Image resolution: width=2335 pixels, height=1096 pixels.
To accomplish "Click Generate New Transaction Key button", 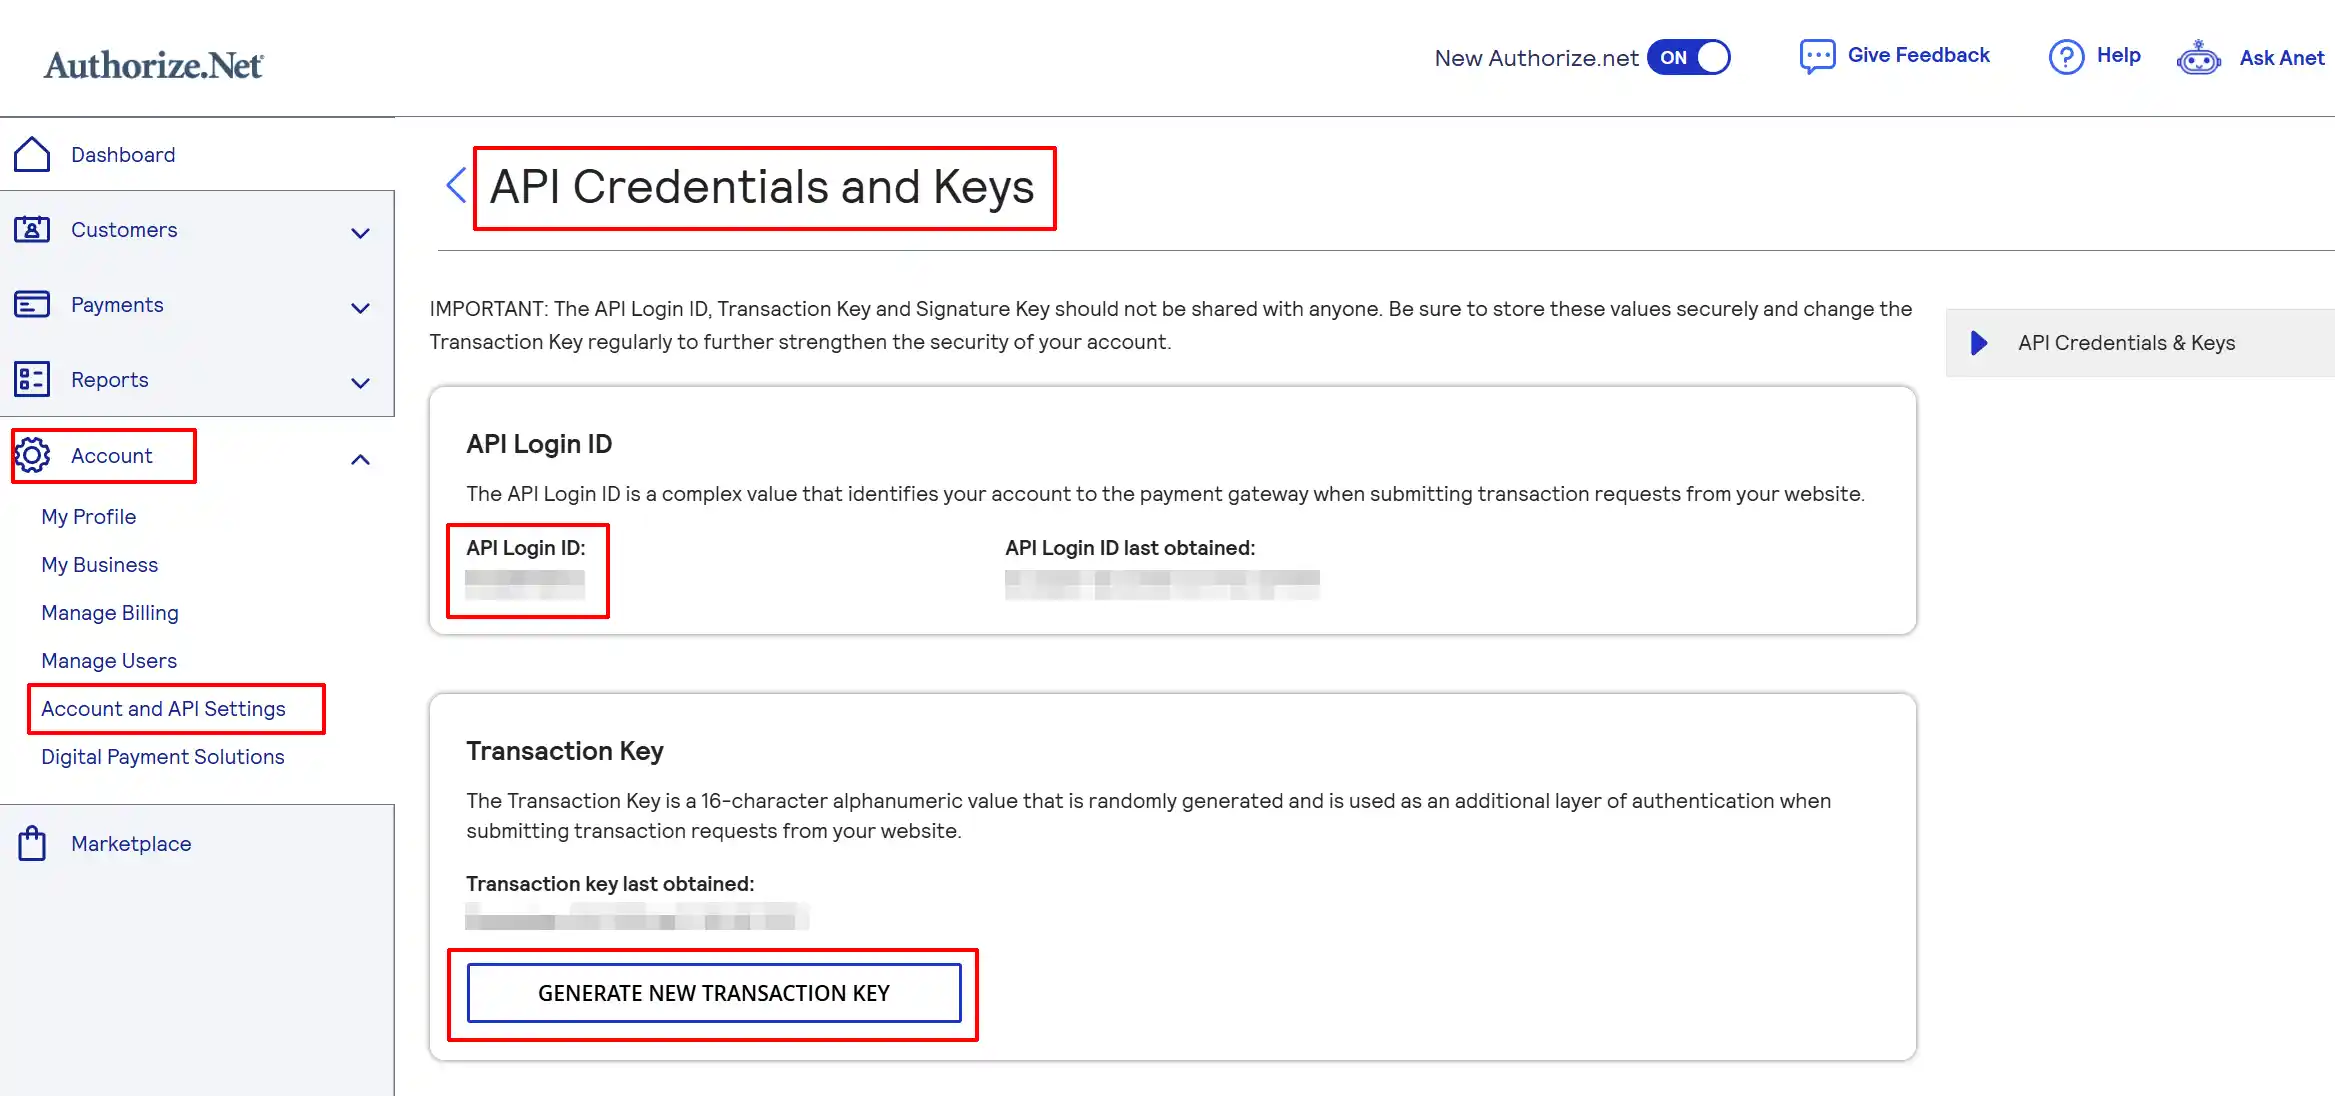I will 714,993.
